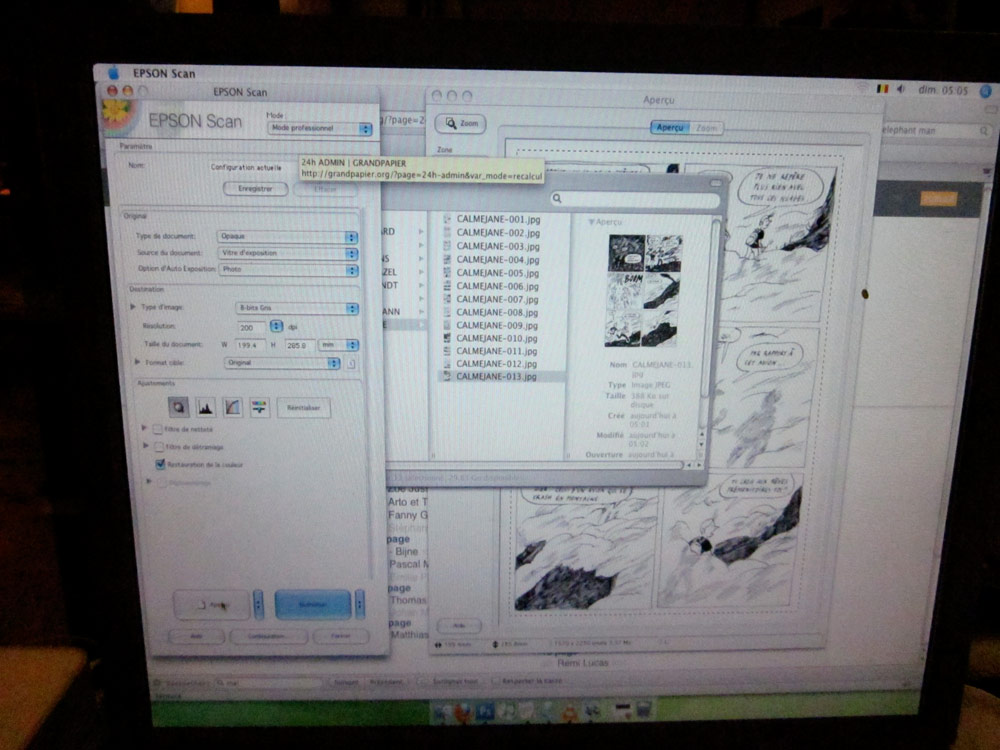Switch to the Aperçu tab in preview window
Viewport: 1000px width, 750px height.
[x=669, y=128]
